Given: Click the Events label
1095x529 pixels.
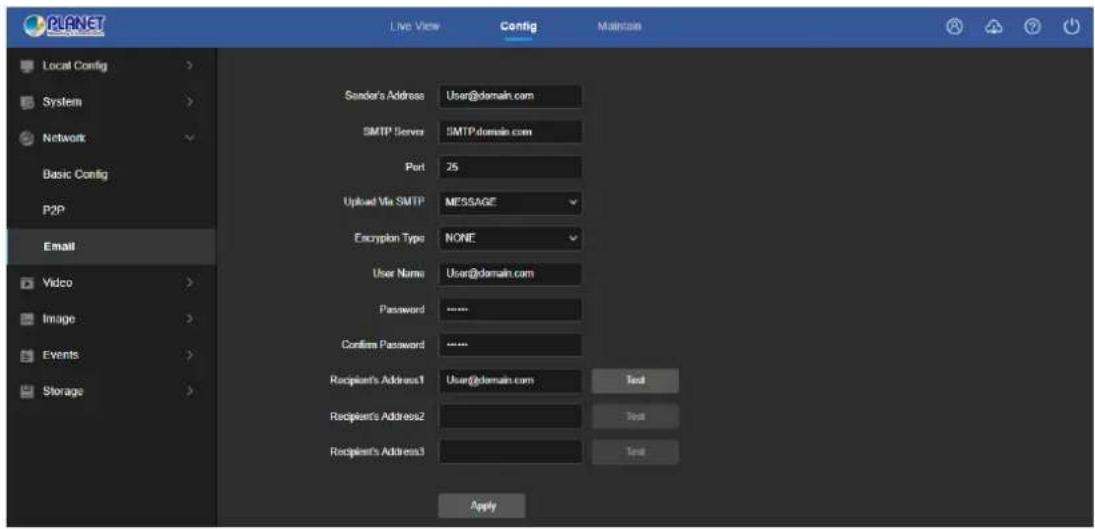Looking at the screenshot, I should [x=61, y=355].
